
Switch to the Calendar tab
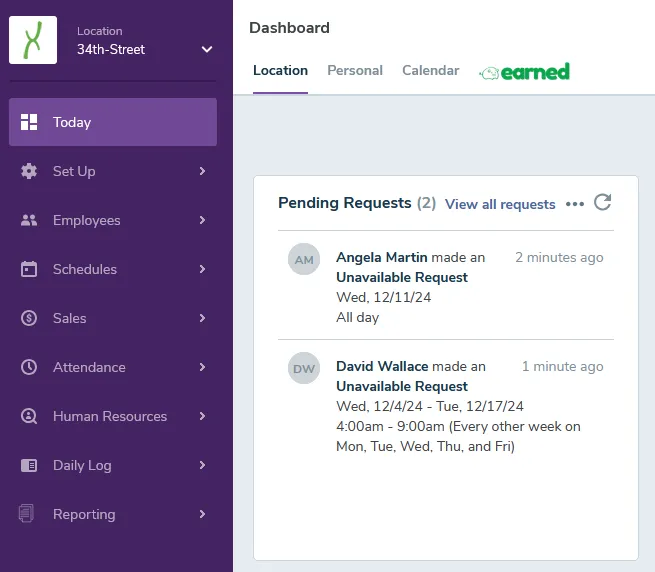click(431, 71)
